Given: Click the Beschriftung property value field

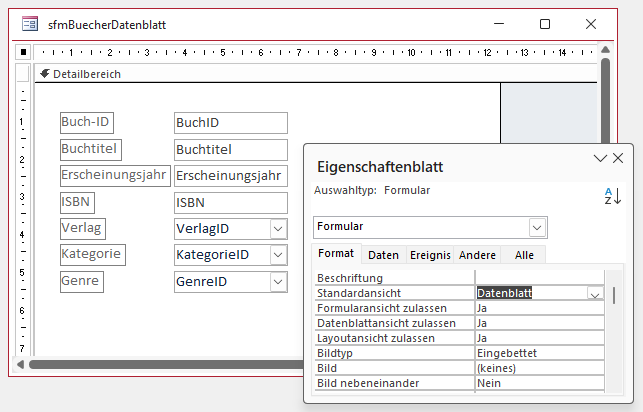Looking at the screenshot, I should (x=539, y=278).
